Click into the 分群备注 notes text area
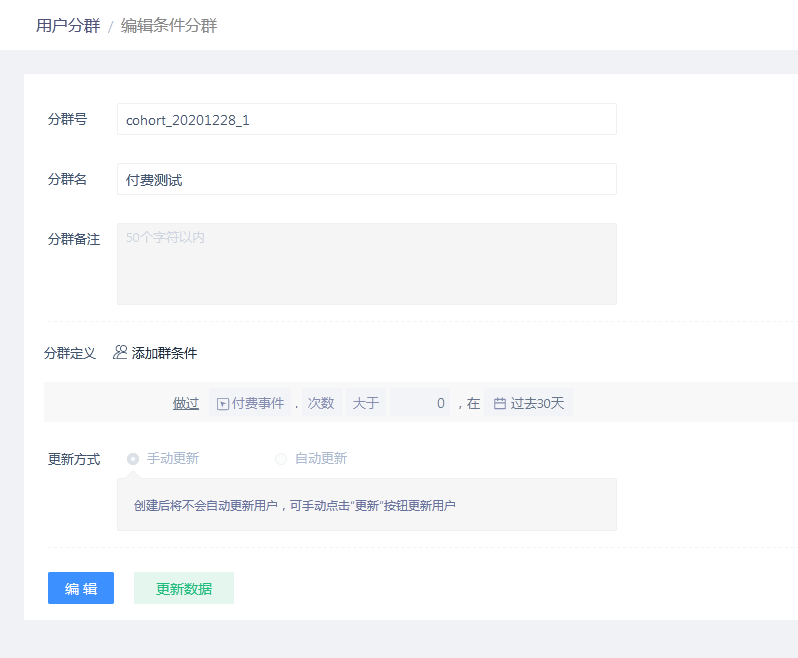Screen dimensions: 798x658 (x=366, y=264)
